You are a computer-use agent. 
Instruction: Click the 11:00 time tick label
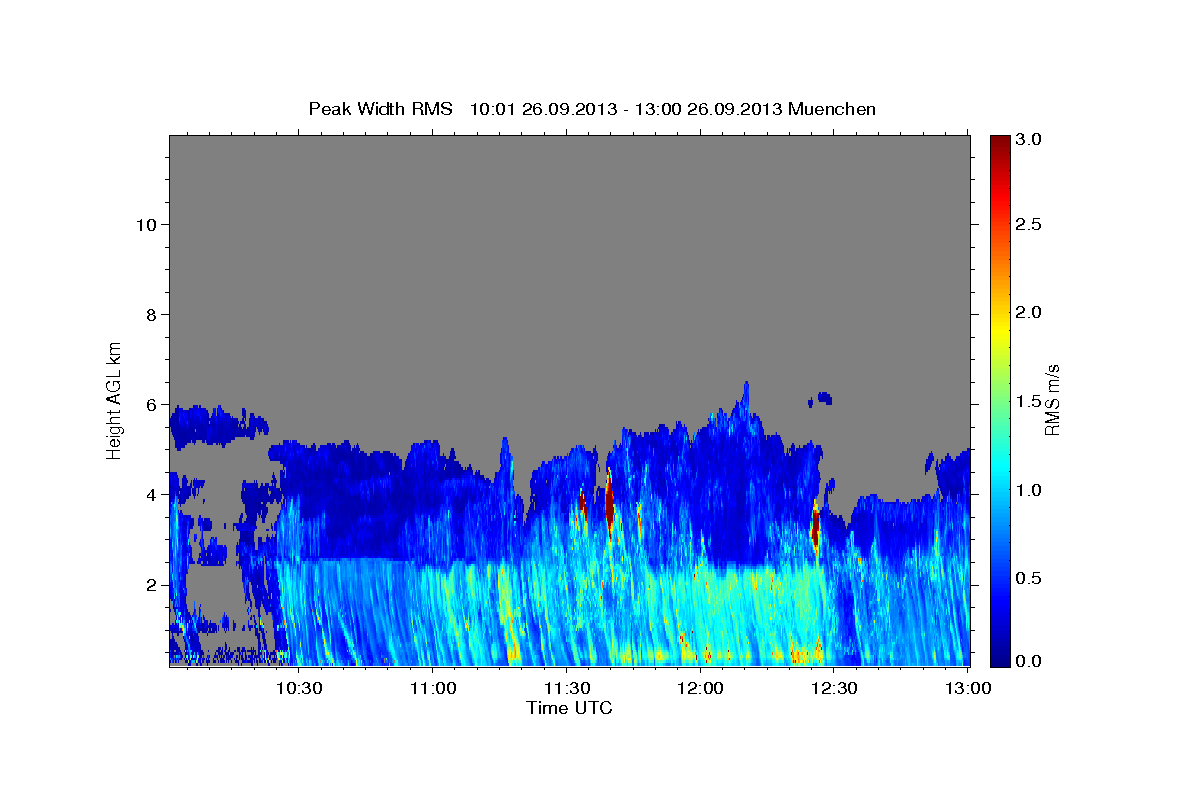tap(433, 688)
